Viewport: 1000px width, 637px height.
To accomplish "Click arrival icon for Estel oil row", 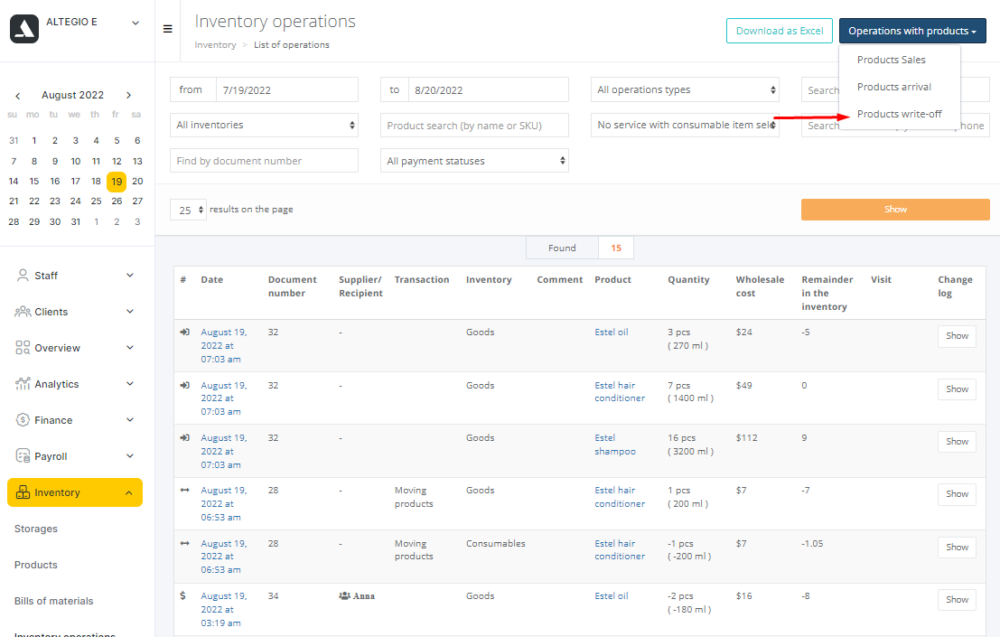I will (x=185, y=332).
